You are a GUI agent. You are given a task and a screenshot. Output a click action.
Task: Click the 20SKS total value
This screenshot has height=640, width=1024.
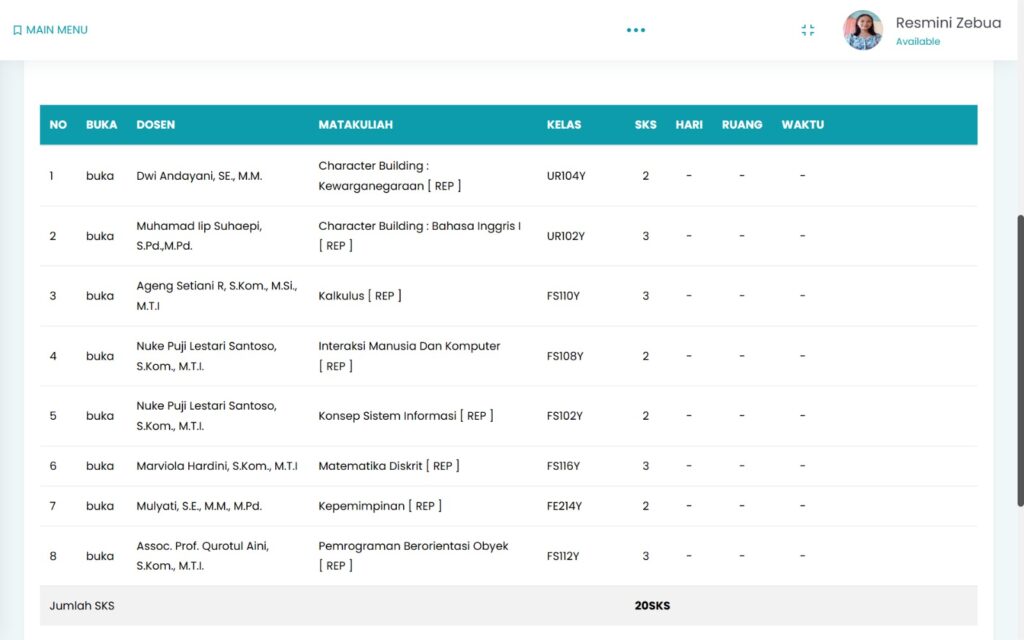[652, 605]
